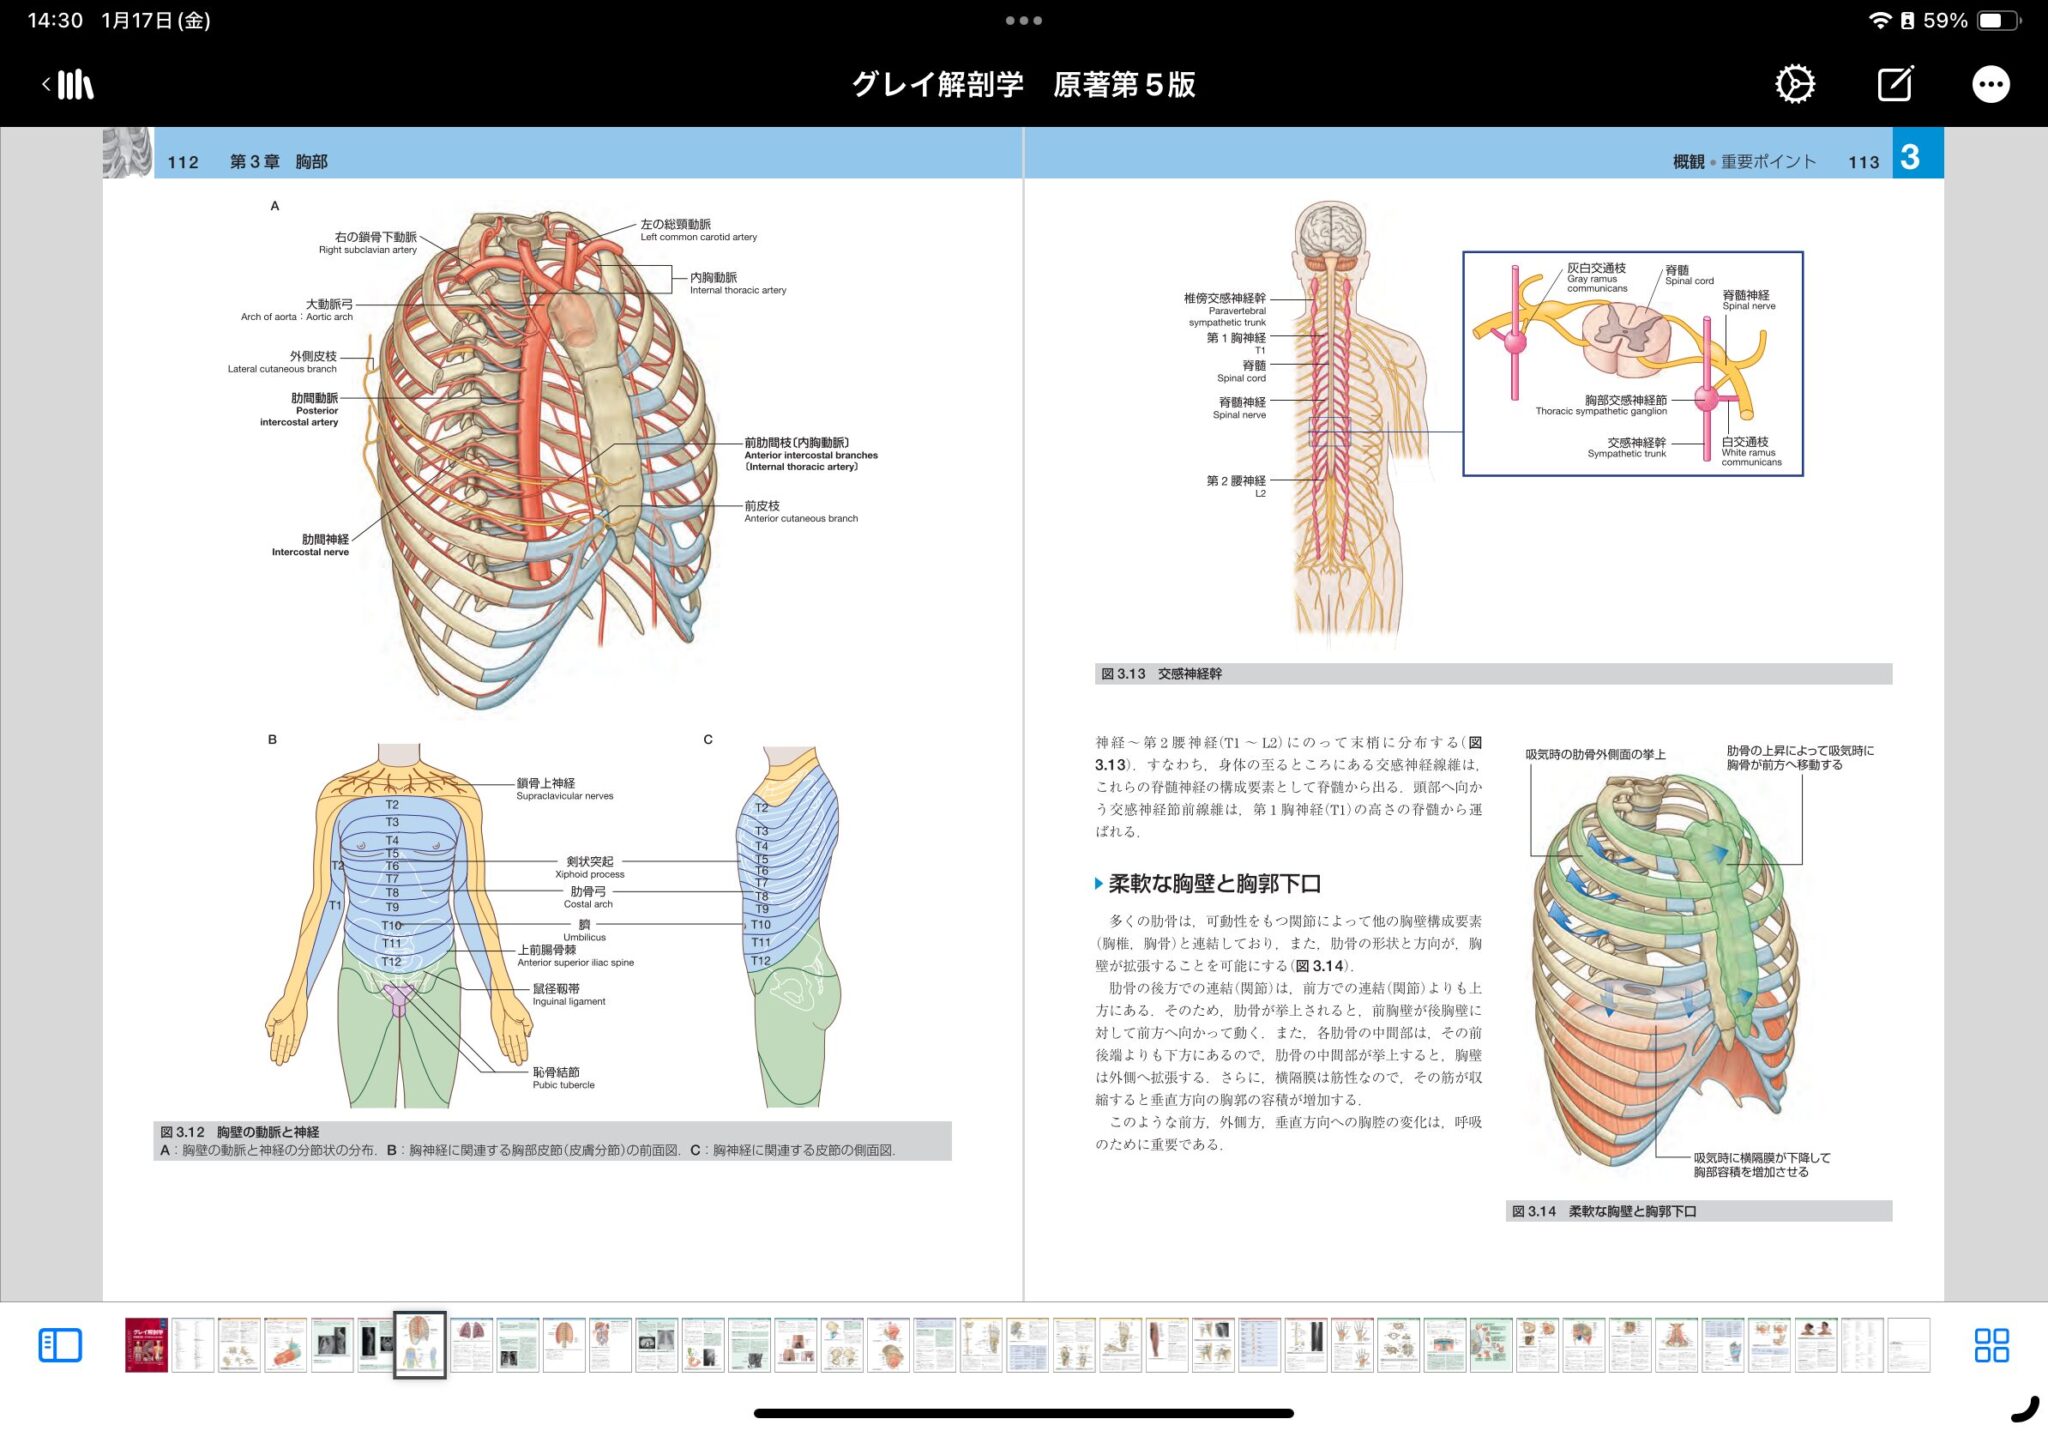Open the iPad multitasking dots menu

1024,20
